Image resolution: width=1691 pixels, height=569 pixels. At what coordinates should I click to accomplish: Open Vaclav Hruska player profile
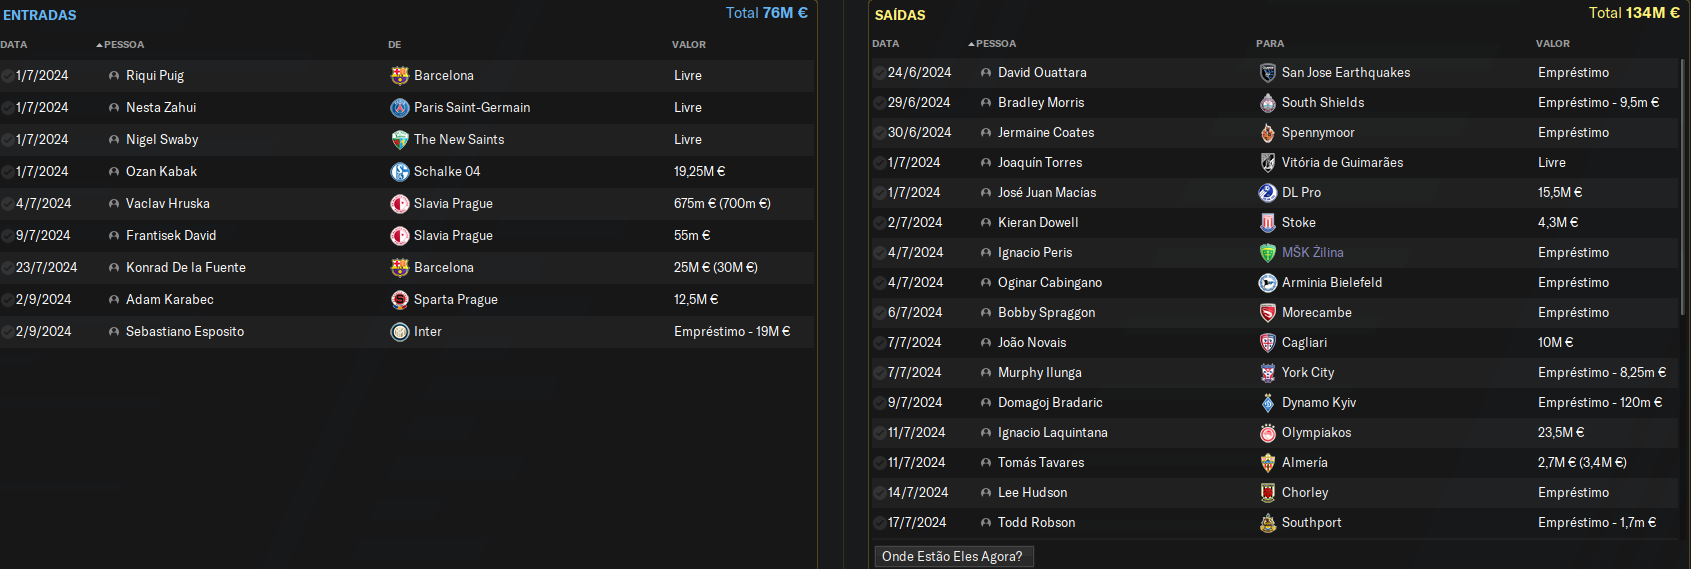pos(168,203)
